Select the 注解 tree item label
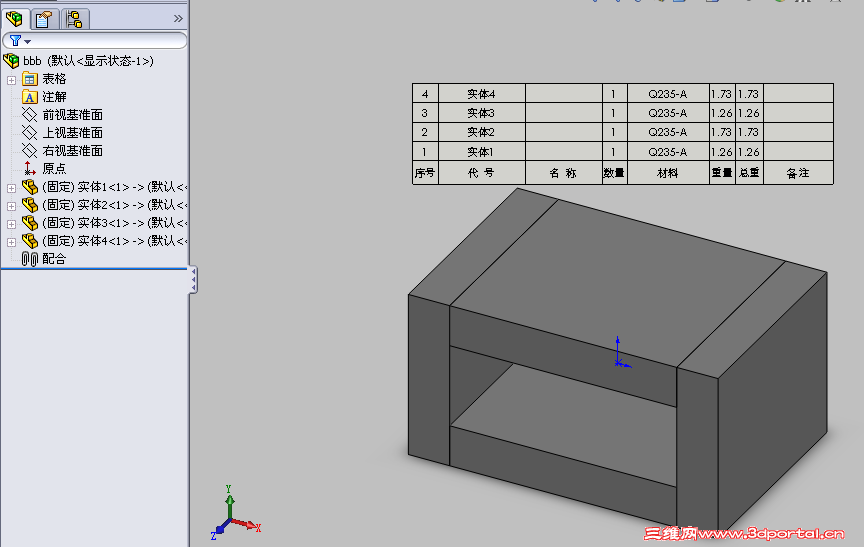Screen dimensions: 864x547 [x=54, y=97]
